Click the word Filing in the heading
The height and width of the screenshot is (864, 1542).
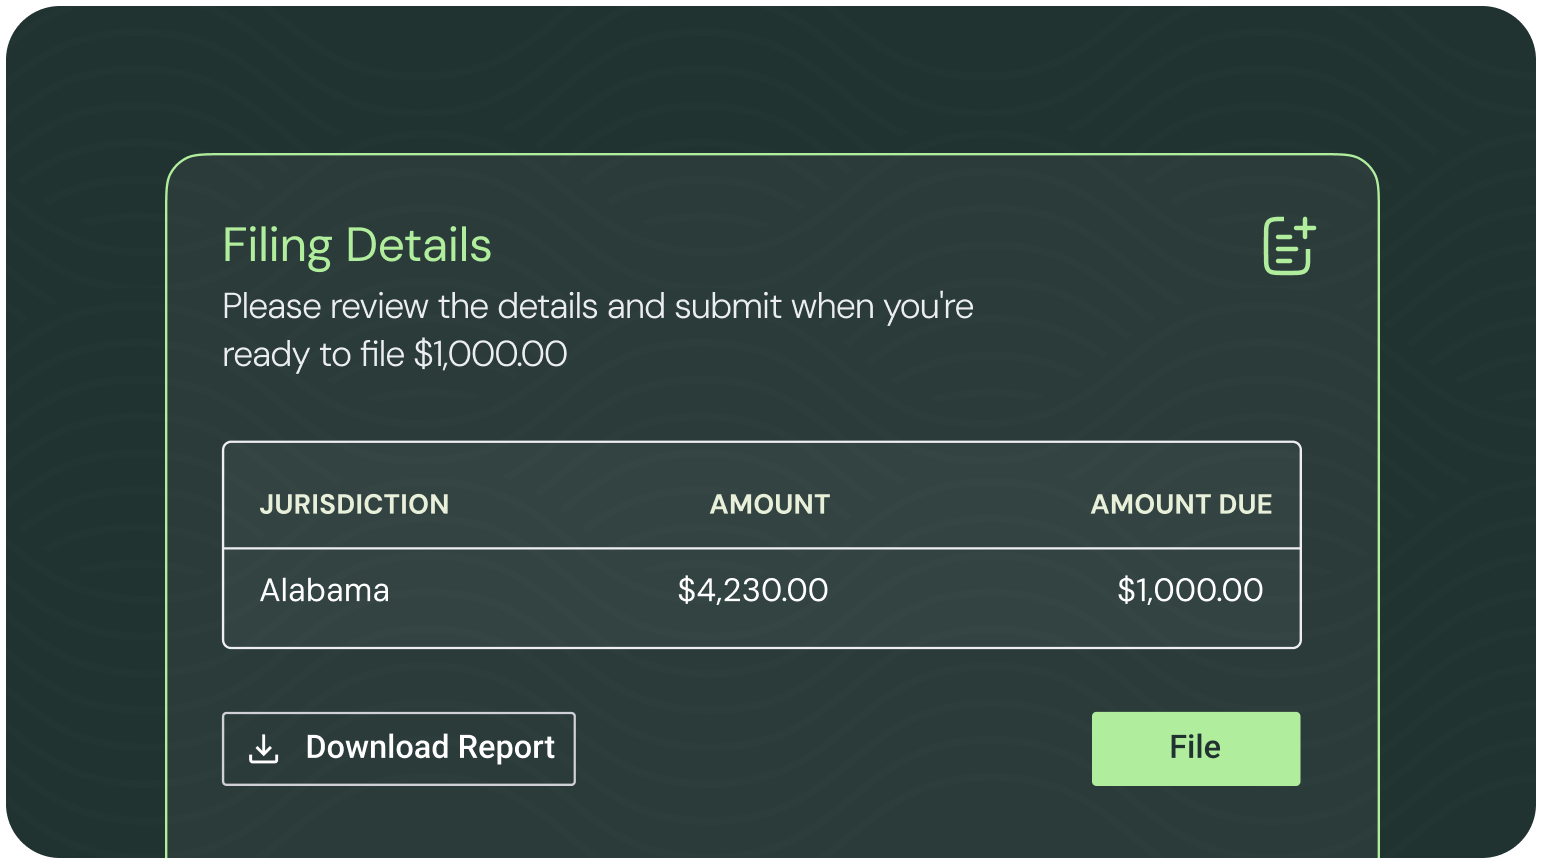277,247
